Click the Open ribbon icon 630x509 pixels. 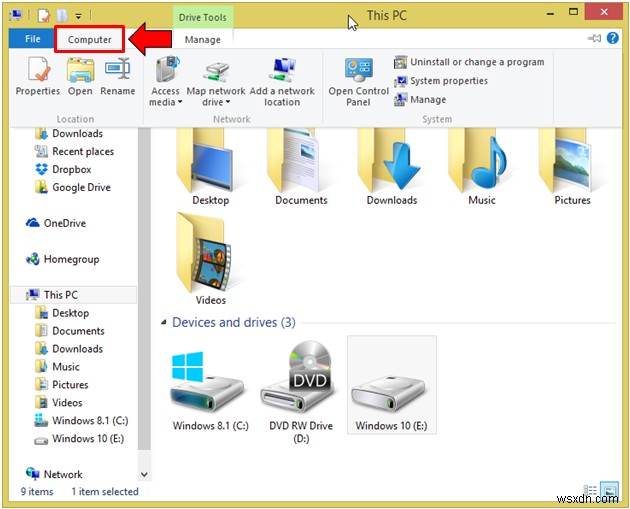[x=80, y=76]
